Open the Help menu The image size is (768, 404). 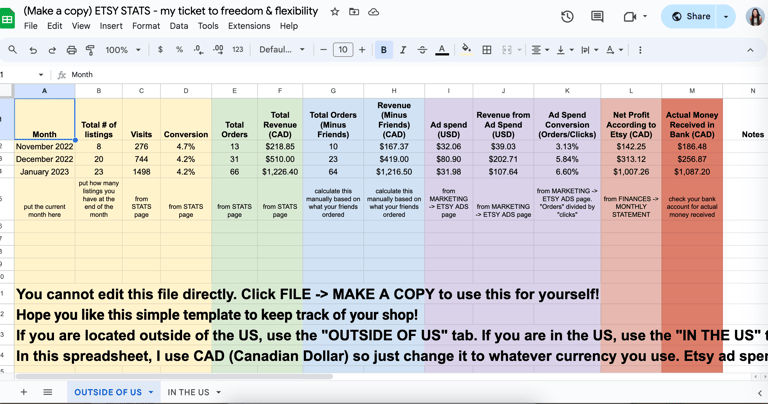pos(289,26)
